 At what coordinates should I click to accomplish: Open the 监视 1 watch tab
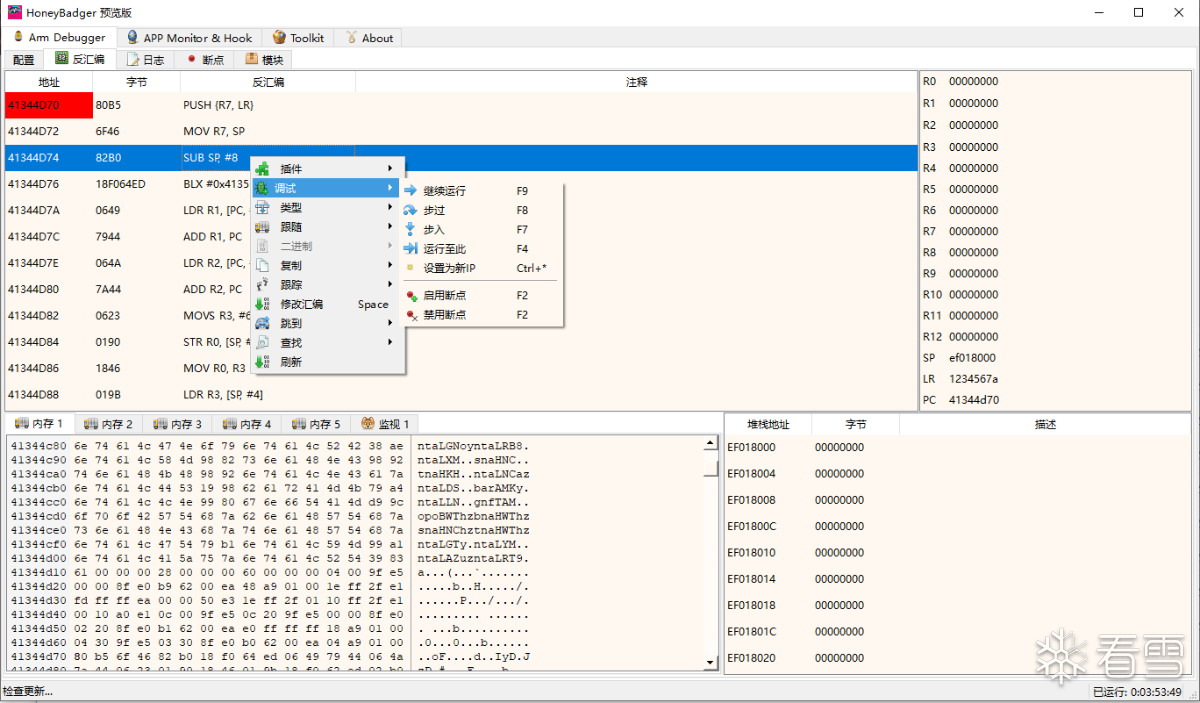pyautogui.click(x=385, y=424)
